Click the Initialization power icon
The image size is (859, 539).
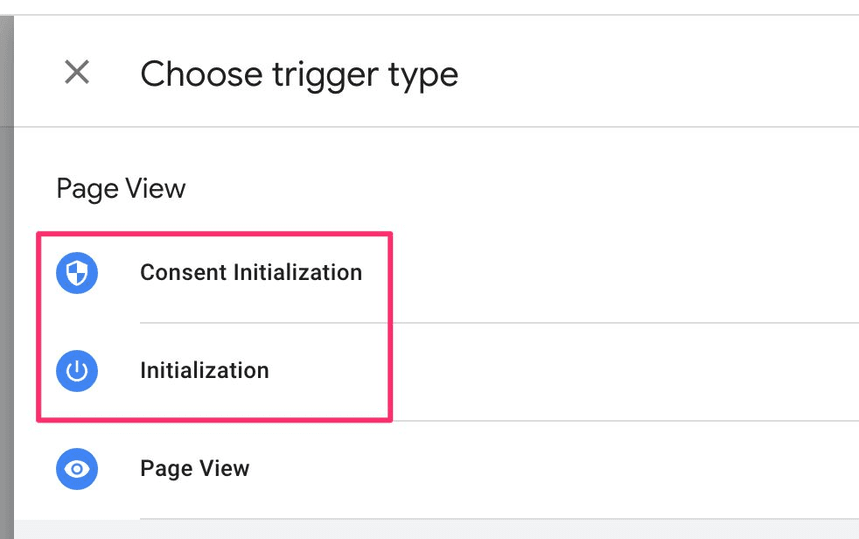click(77, 370)
